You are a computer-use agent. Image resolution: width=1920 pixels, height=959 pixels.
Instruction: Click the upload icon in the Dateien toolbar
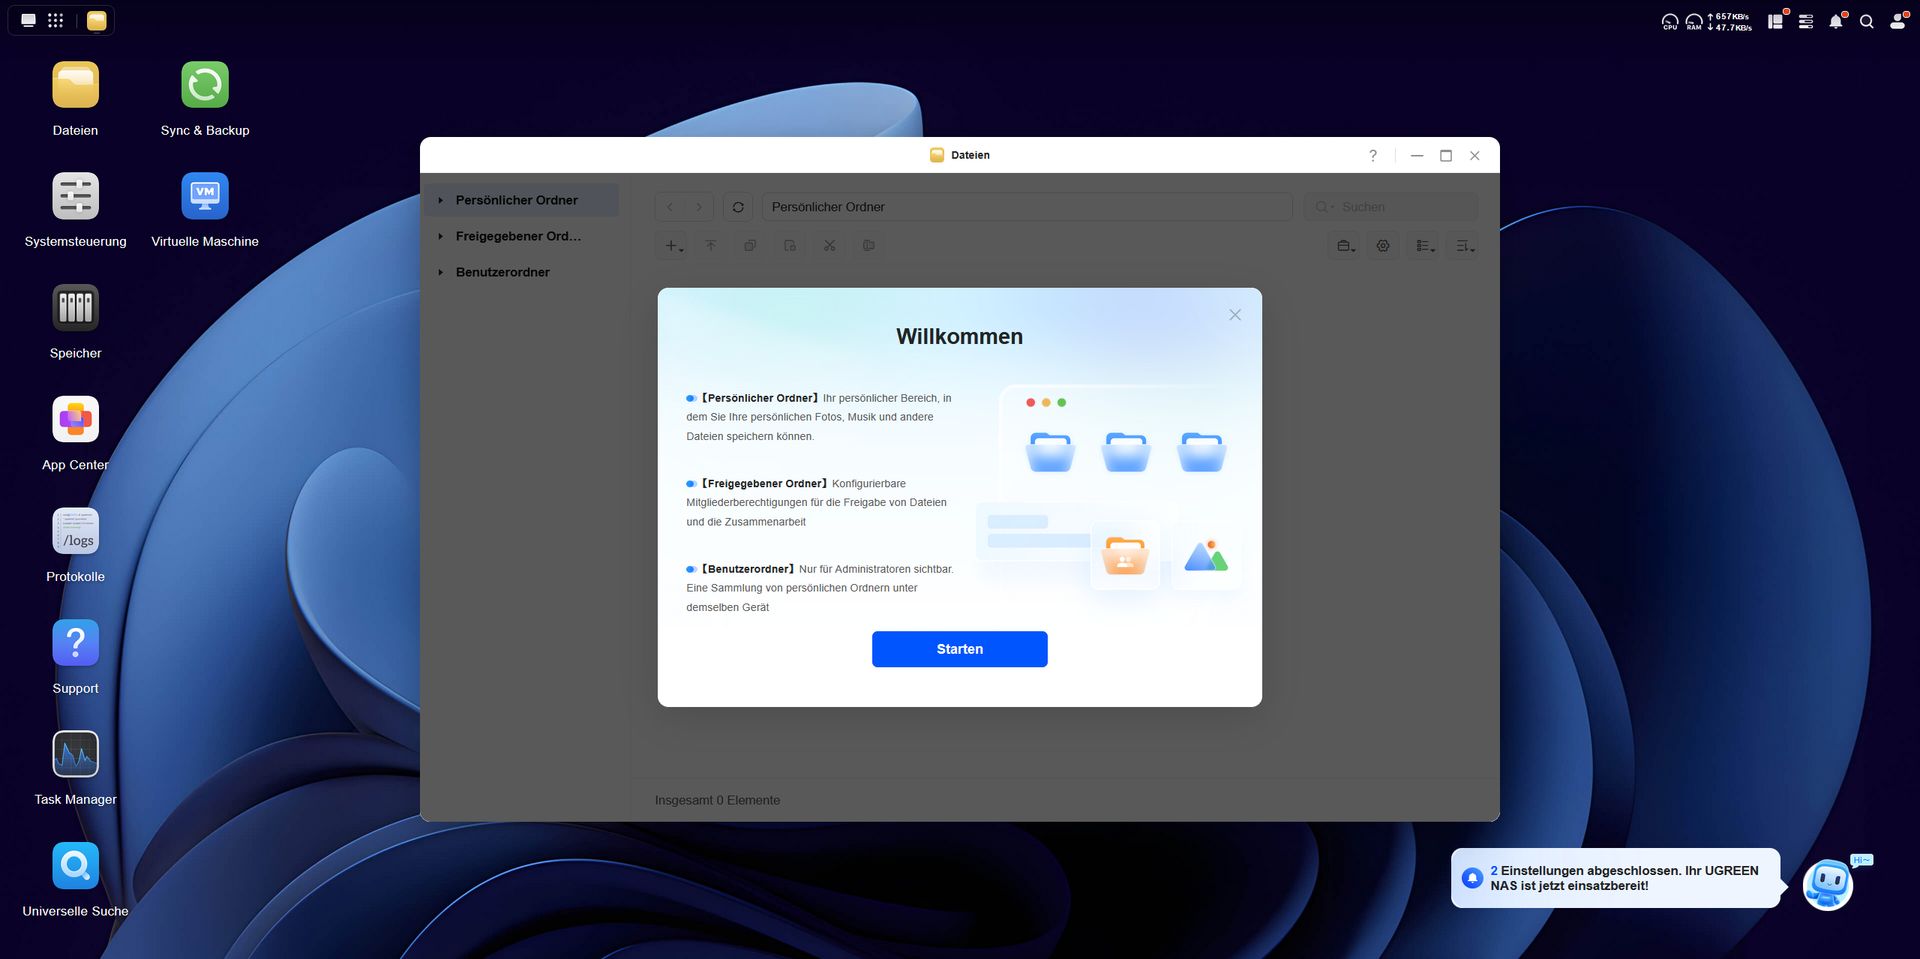[711, 245]
